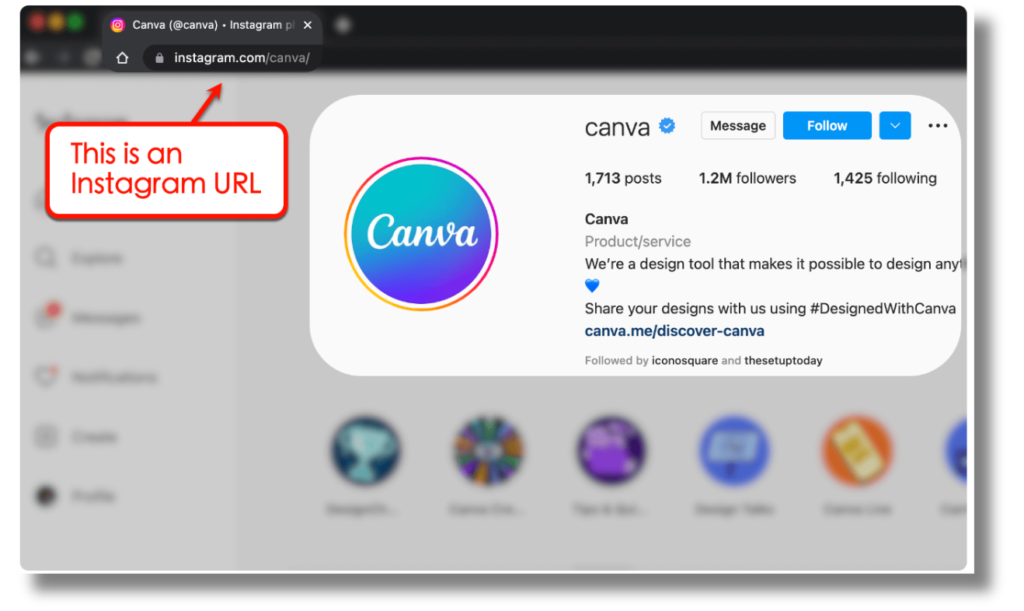Open the Canva Live story highlight
The image size is (1024, 611).
pos(858,452)
